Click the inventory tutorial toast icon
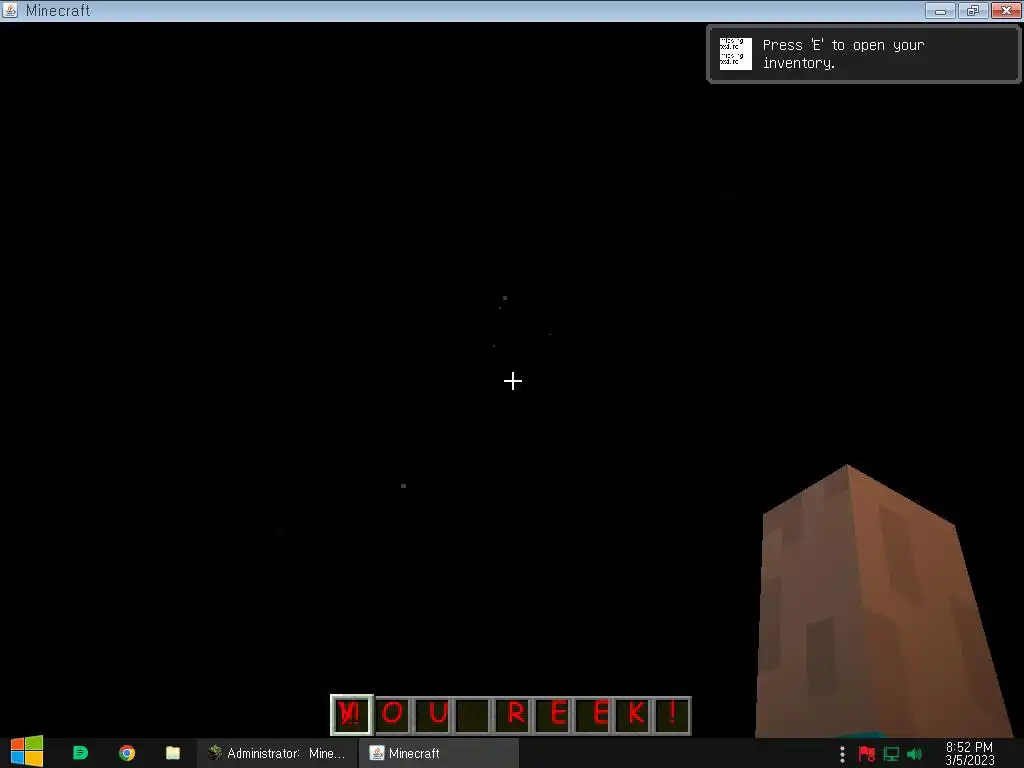This screenshot has width=1024, height=768. point(735,54)
